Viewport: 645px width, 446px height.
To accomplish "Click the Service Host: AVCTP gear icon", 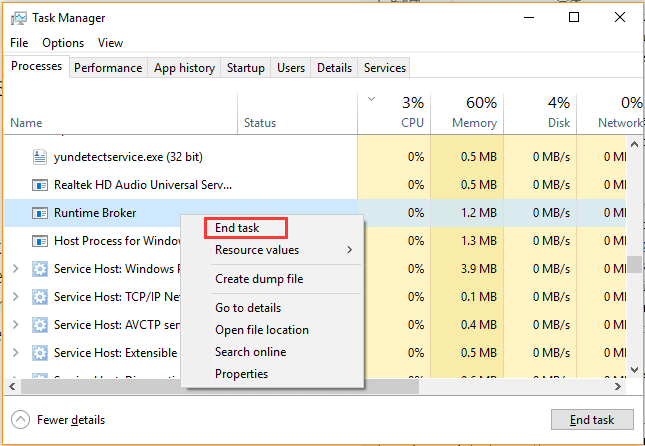I will point(40,325).
